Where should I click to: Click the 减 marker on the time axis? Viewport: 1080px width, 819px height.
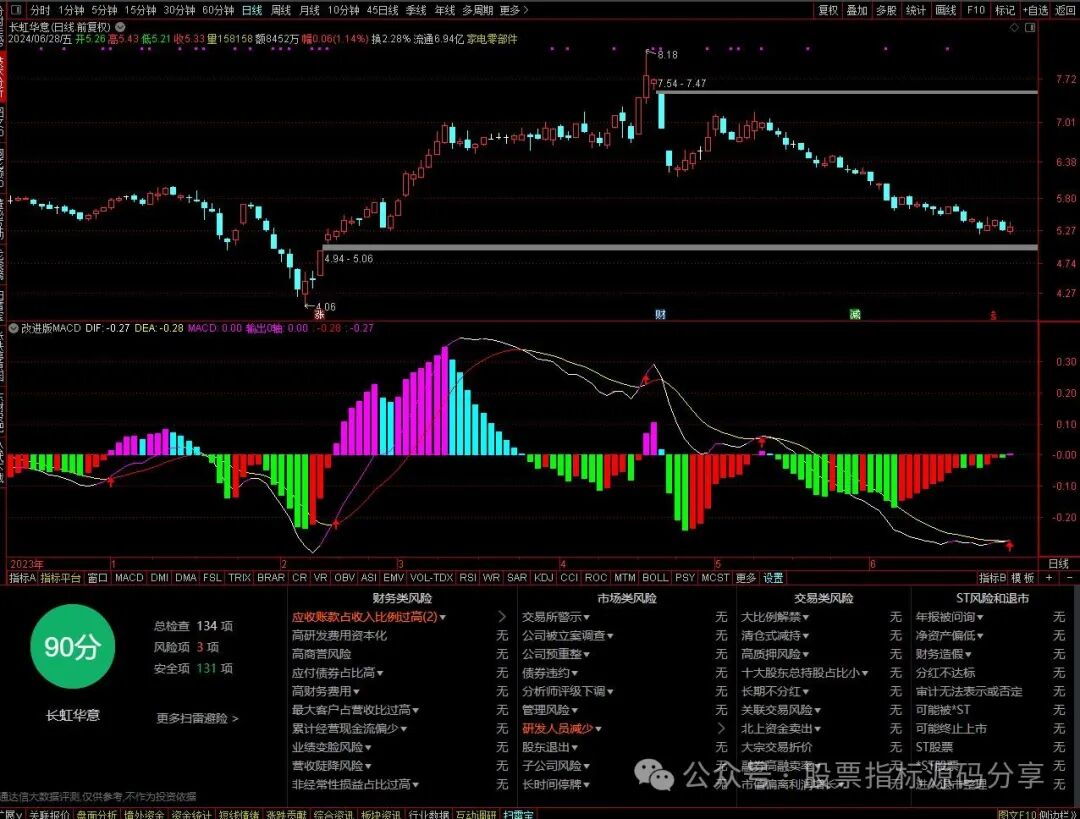pyautogui.click(x=855, y=314)
